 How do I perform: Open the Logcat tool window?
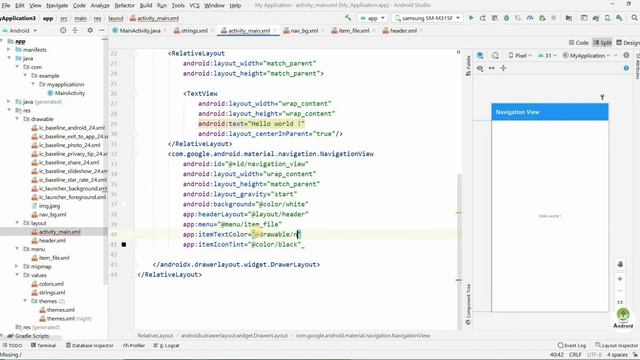pos(167,345)
